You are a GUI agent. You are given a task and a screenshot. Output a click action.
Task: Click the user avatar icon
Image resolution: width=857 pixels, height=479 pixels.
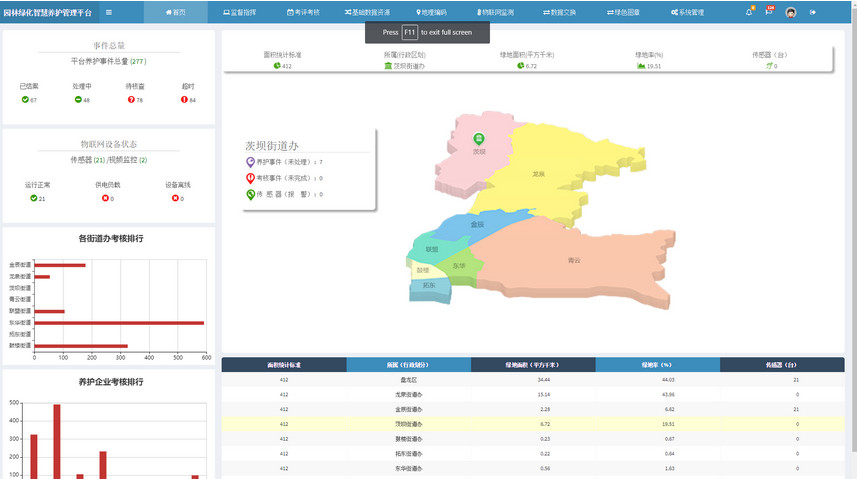pos(791,12)
